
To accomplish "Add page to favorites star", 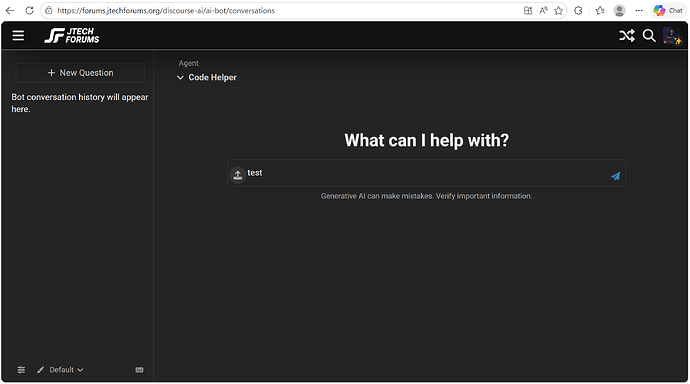I will point(558,11).
